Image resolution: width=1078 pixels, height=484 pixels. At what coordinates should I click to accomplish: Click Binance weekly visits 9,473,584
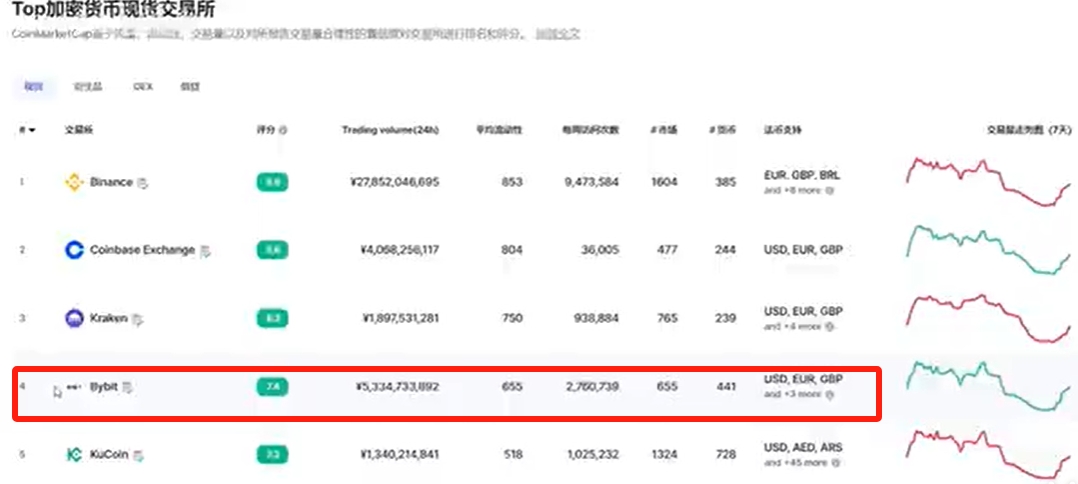pos(591,182)
